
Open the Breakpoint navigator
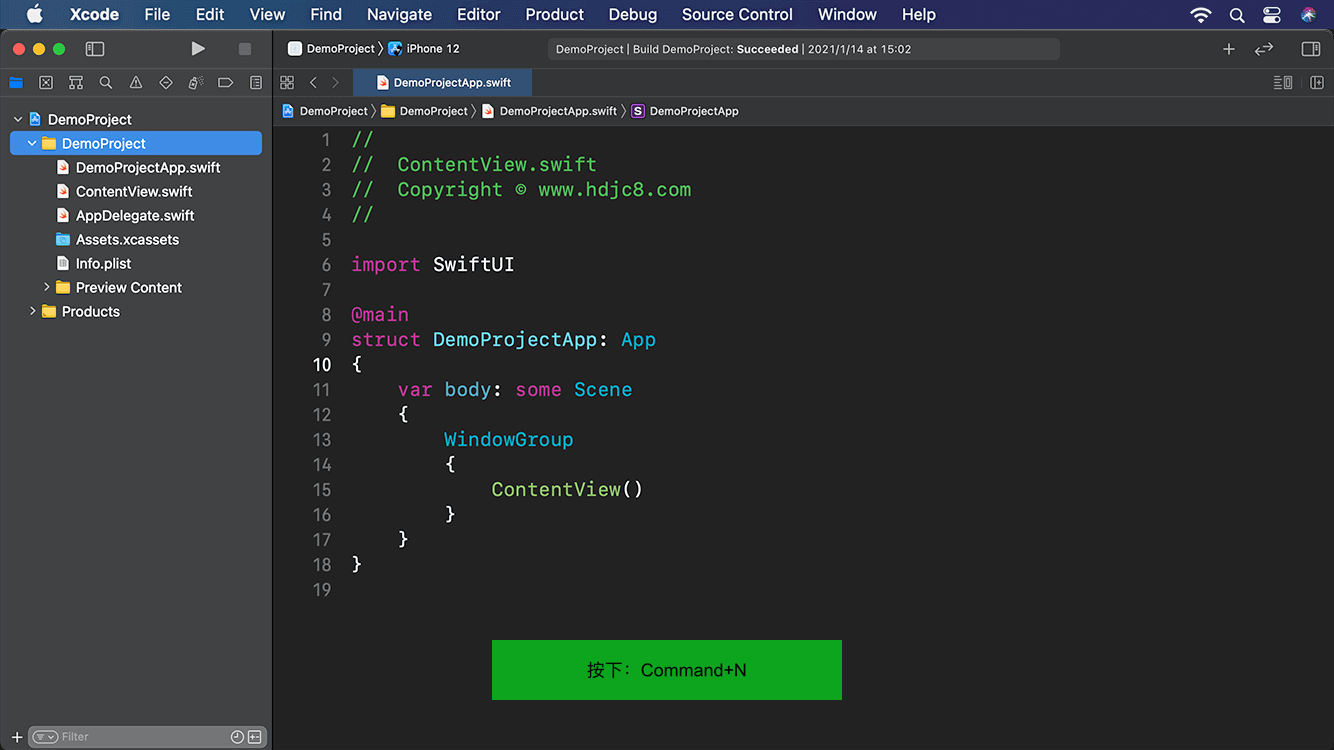pyautogui.click(x=226, y=83)
